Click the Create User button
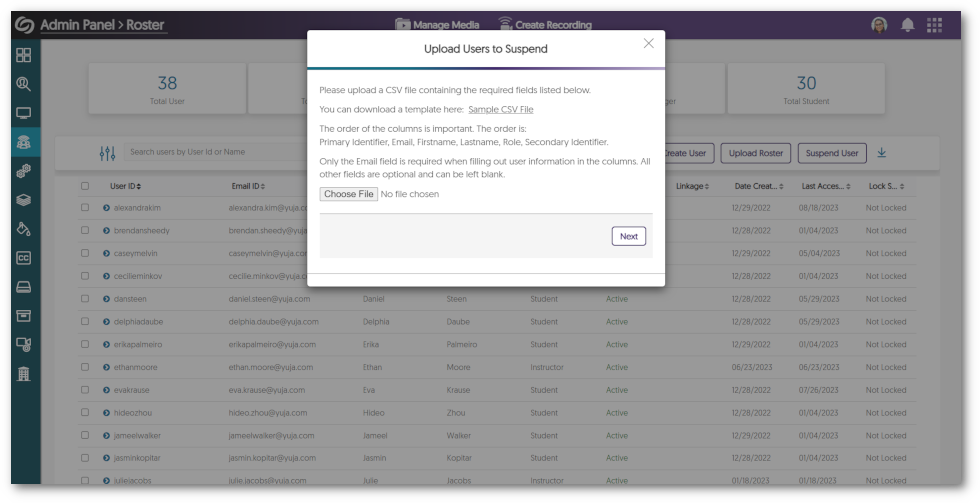 point(688,153)
